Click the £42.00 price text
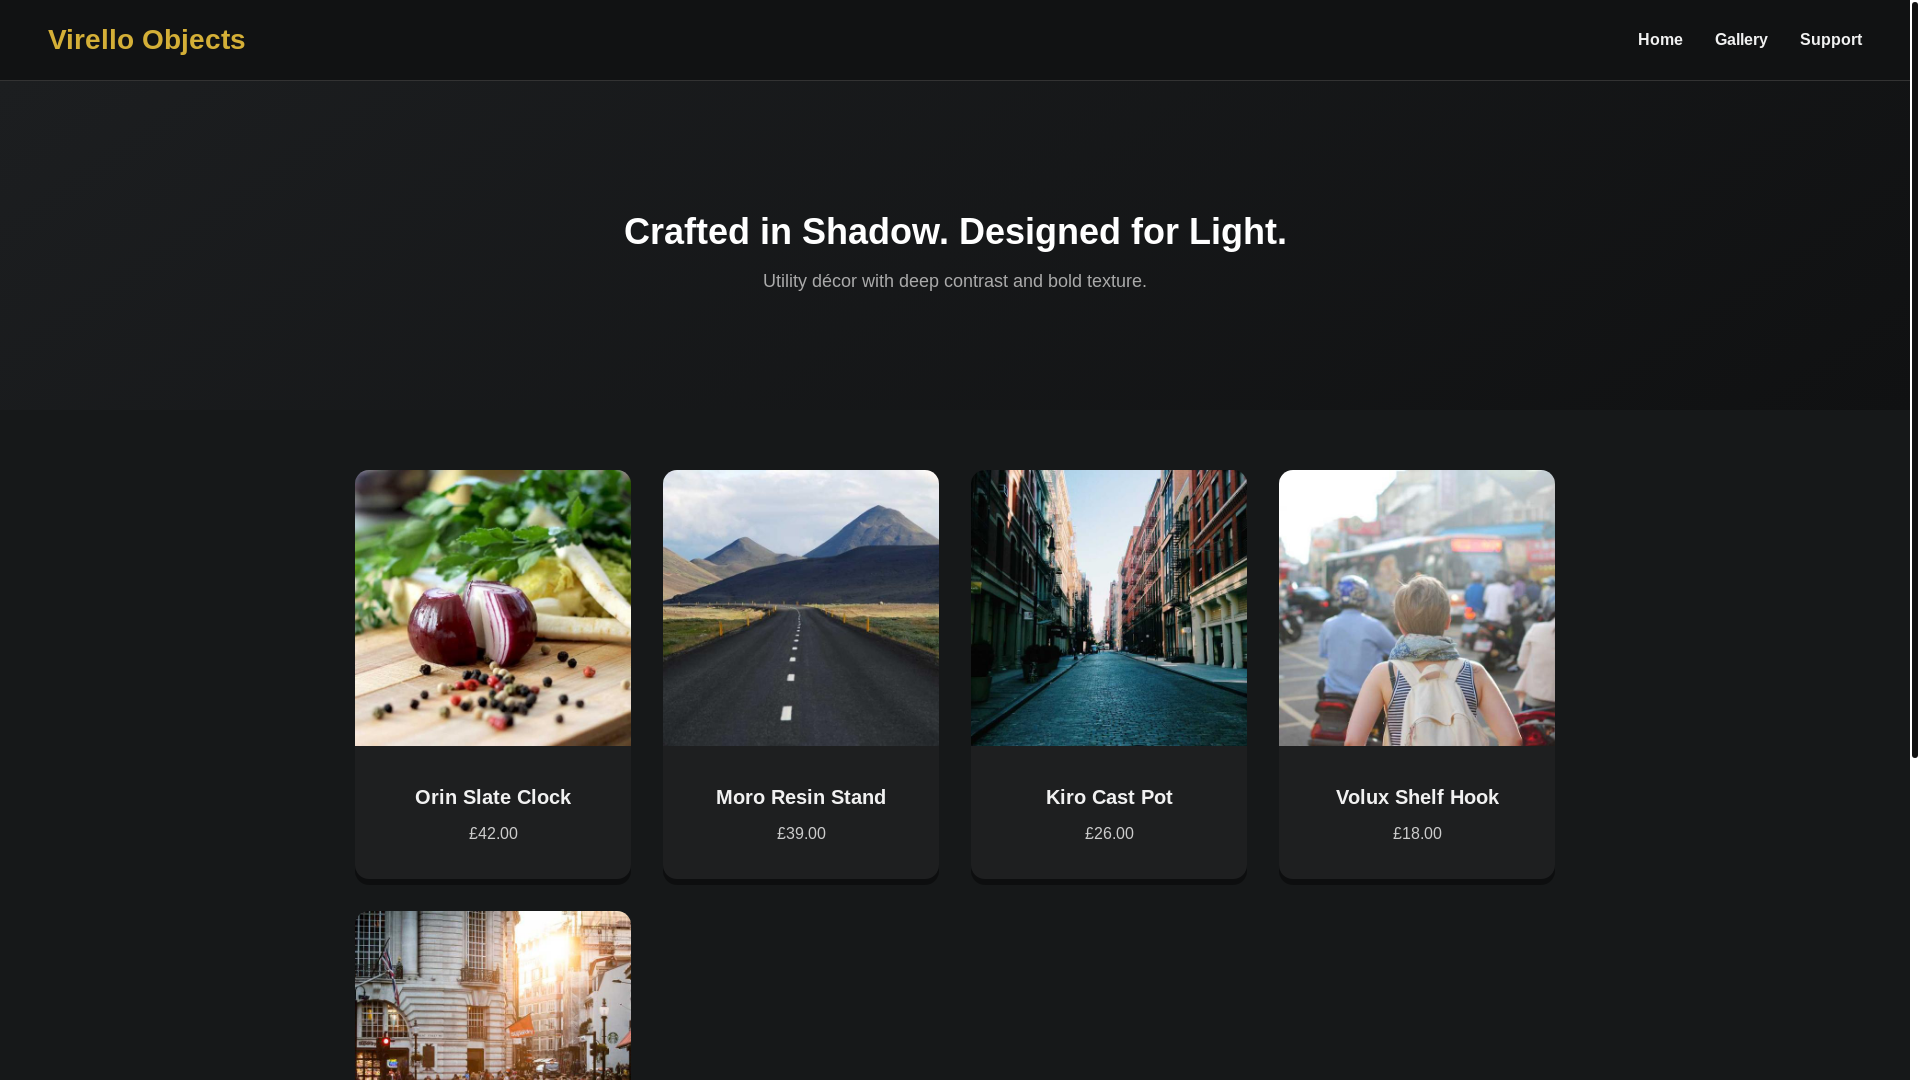 [493, 833]
